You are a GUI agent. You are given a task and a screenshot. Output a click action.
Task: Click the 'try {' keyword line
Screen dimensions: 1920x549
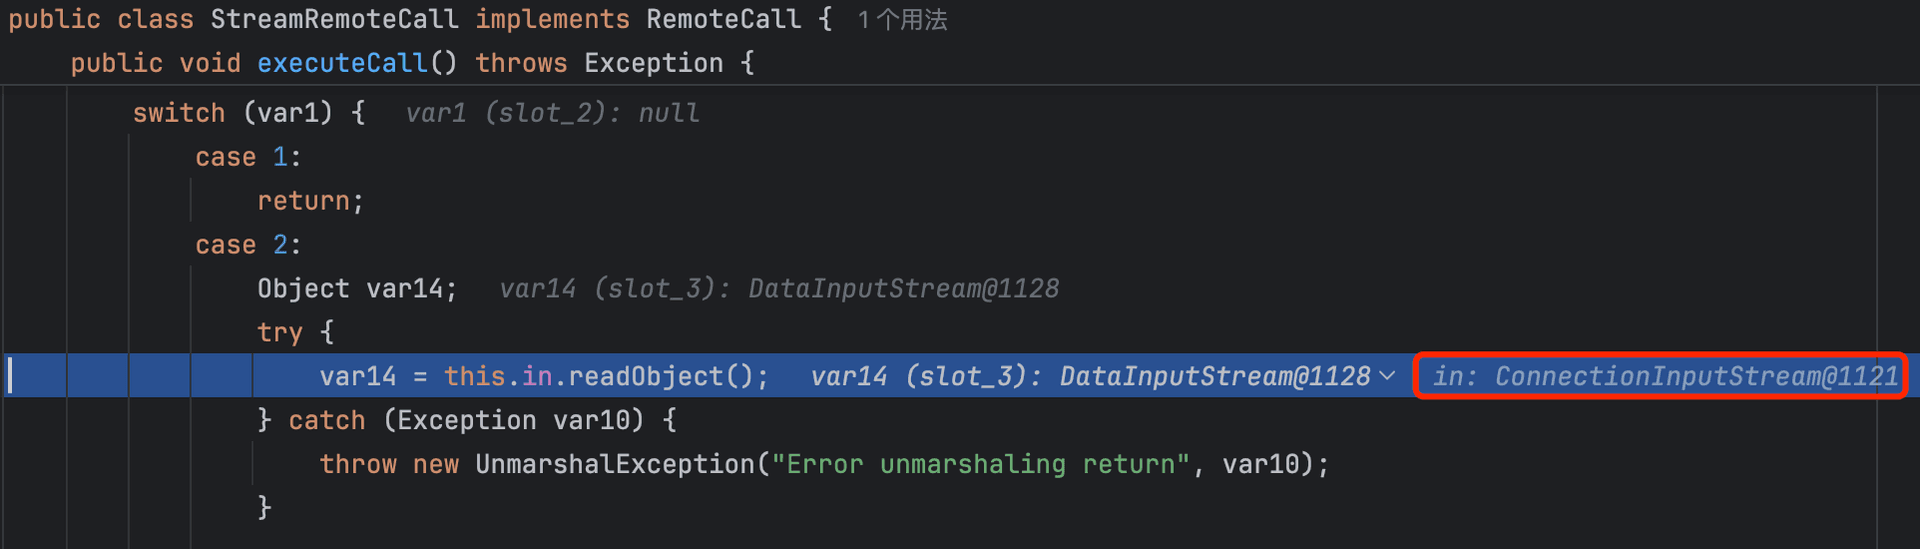point(296,332)
